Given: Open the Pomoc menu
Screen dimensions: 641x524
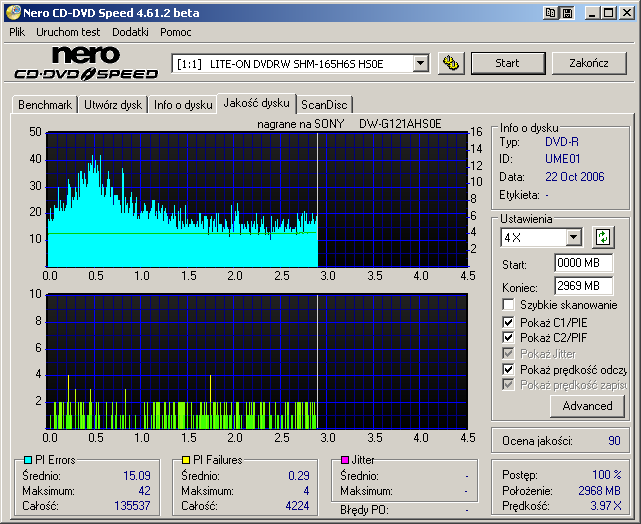Looking at the screenshot, I should point(175,32).
